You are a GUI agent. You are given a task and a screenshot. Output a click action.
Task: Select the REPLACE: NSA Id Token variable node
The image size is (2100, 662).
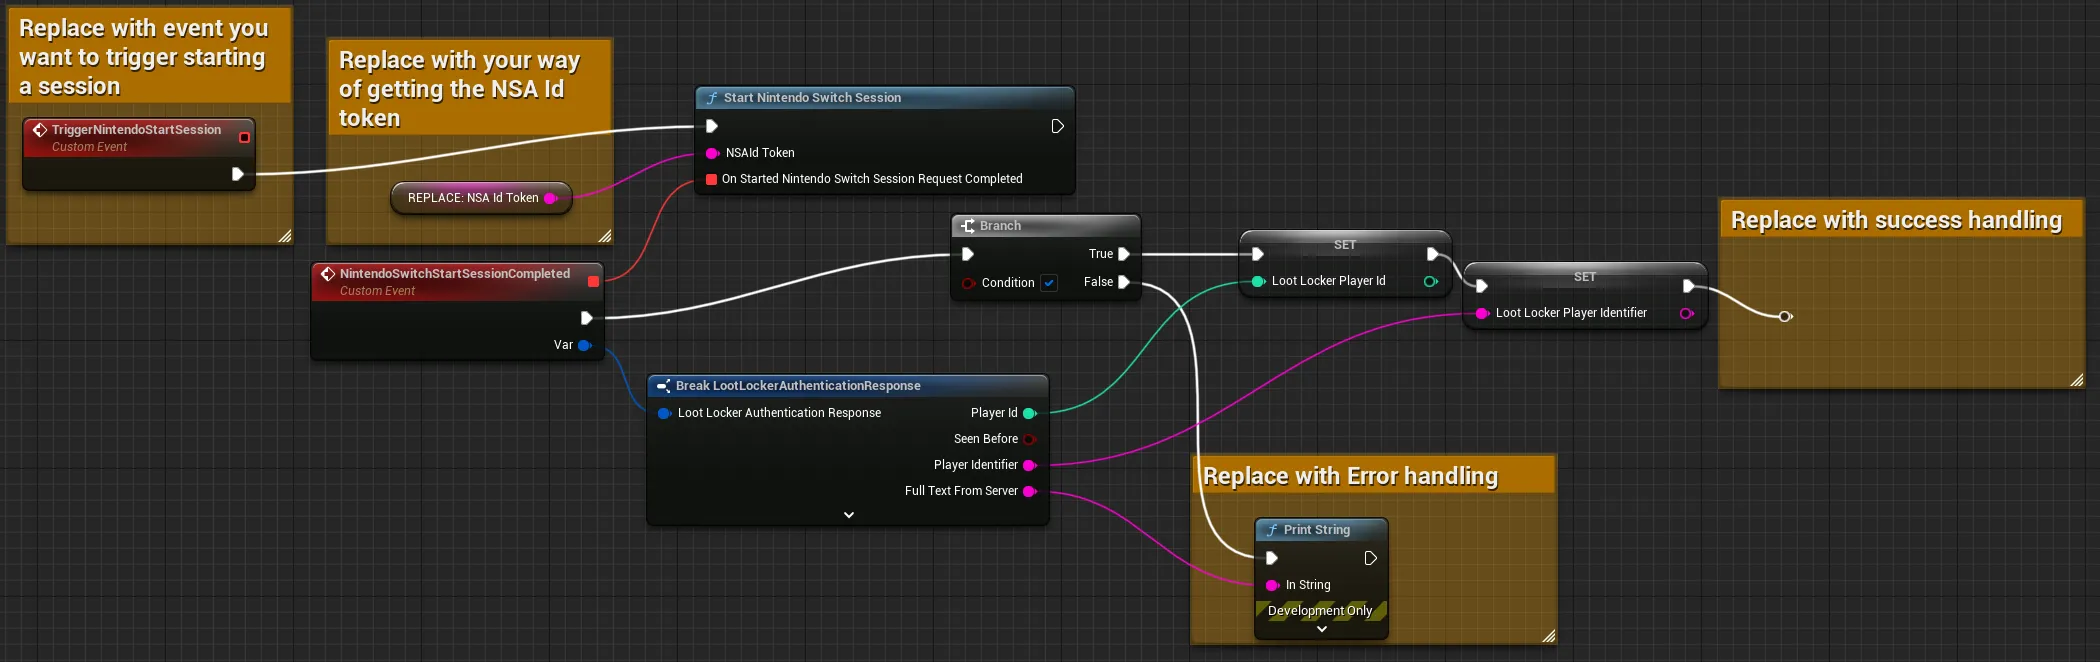[x=481, y=198]
